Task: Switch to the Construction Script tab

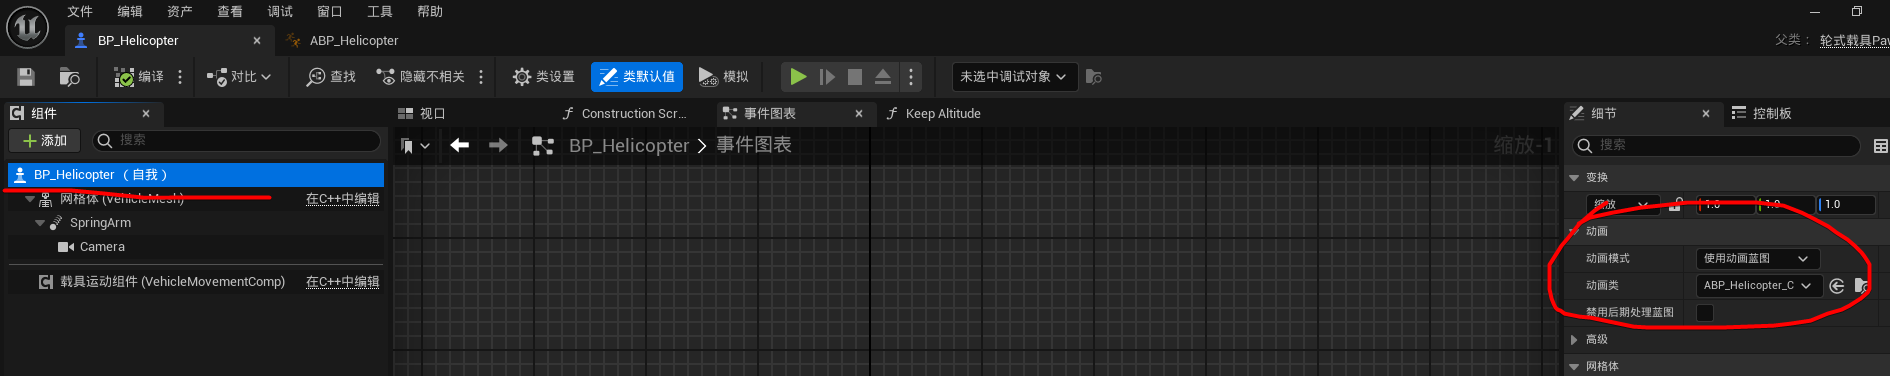Action: 633,114
